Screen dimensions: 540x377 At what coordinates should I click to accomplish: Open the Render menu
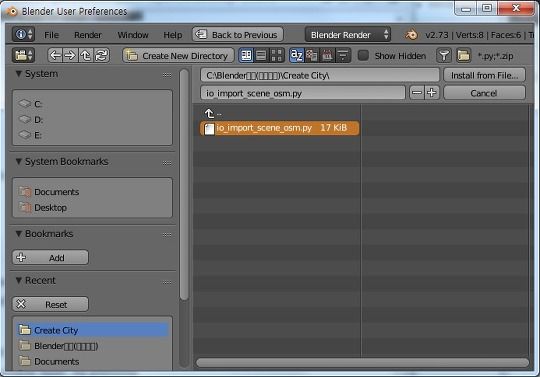88,35
